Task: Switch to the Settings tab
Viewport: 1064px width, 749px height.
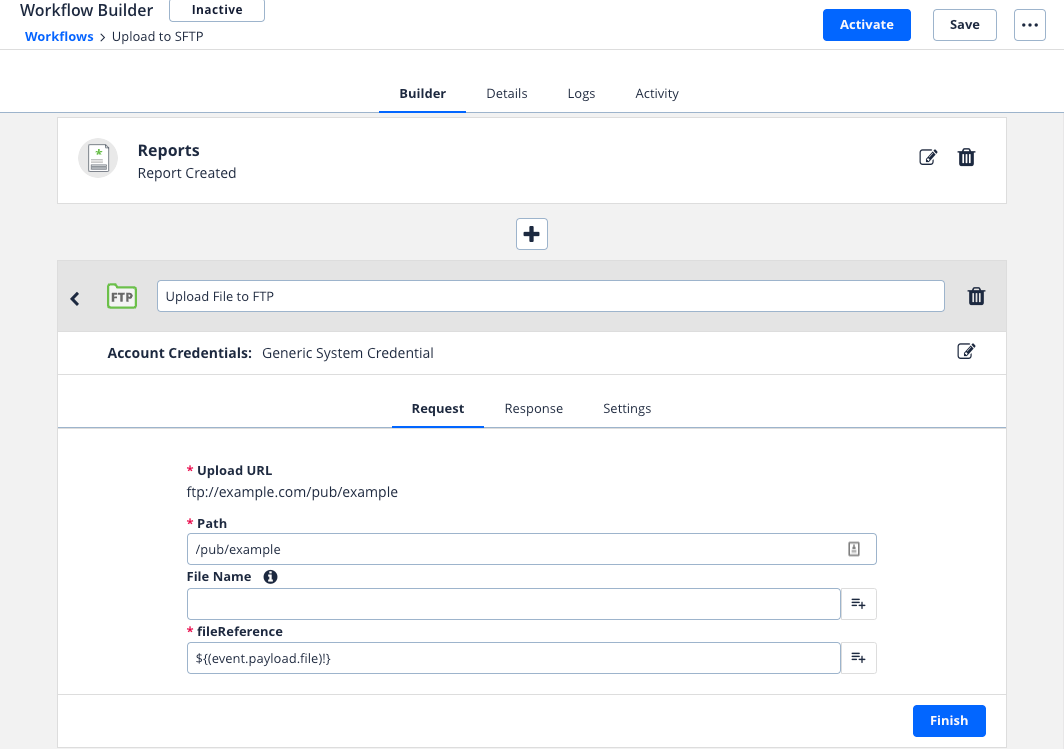Action: (627, 408)
